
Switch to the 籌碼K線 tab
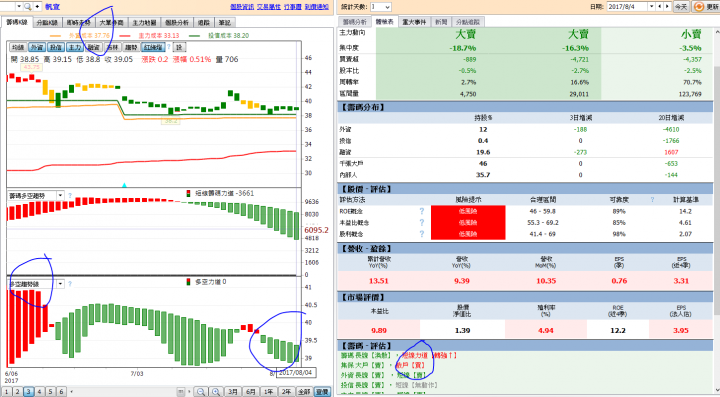(x=17, y=22)
